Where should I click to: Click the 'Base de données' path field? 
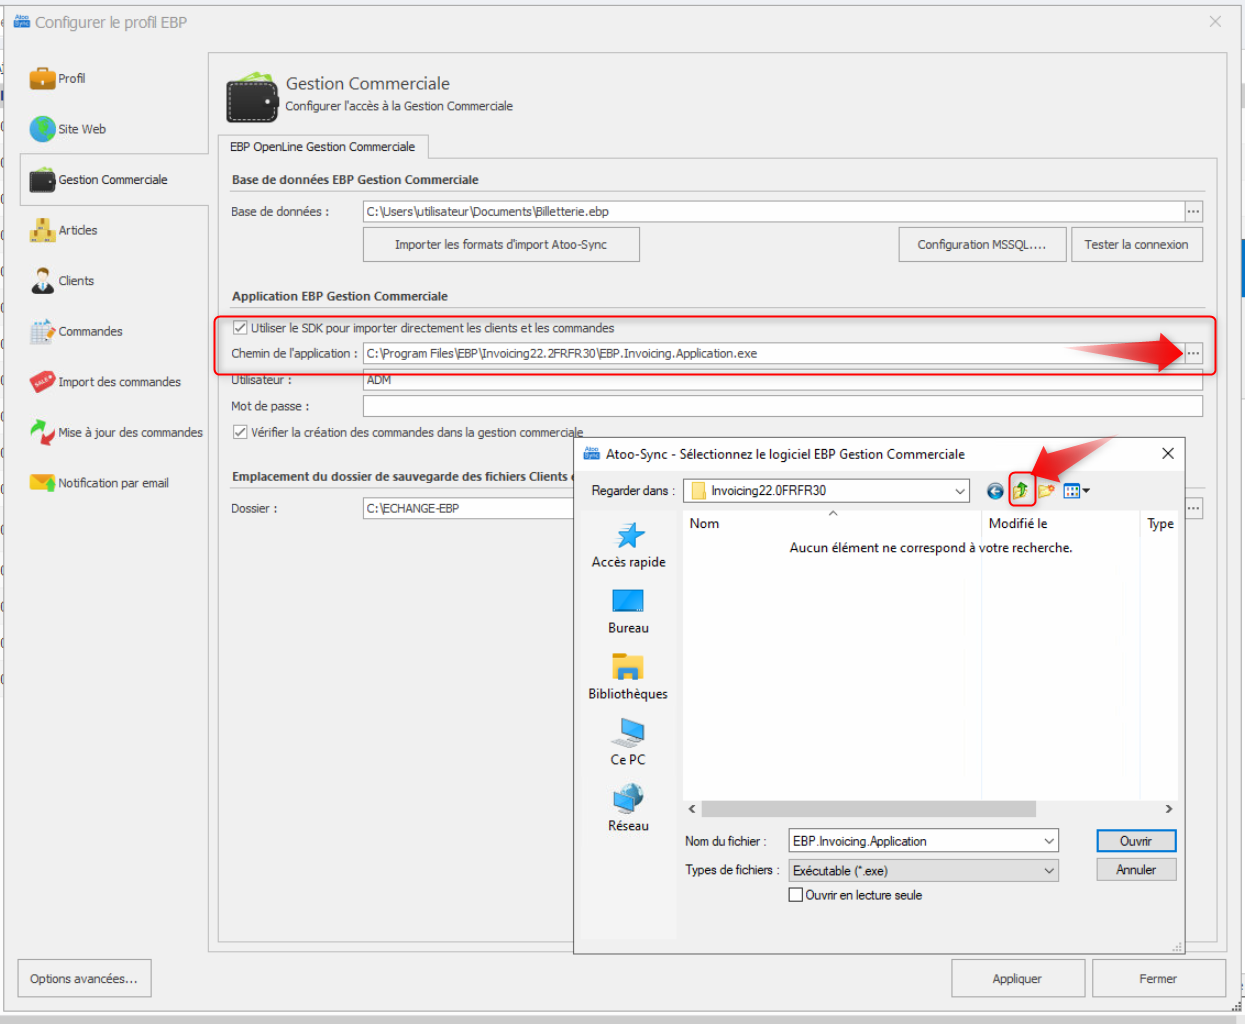tap(774, 211)
